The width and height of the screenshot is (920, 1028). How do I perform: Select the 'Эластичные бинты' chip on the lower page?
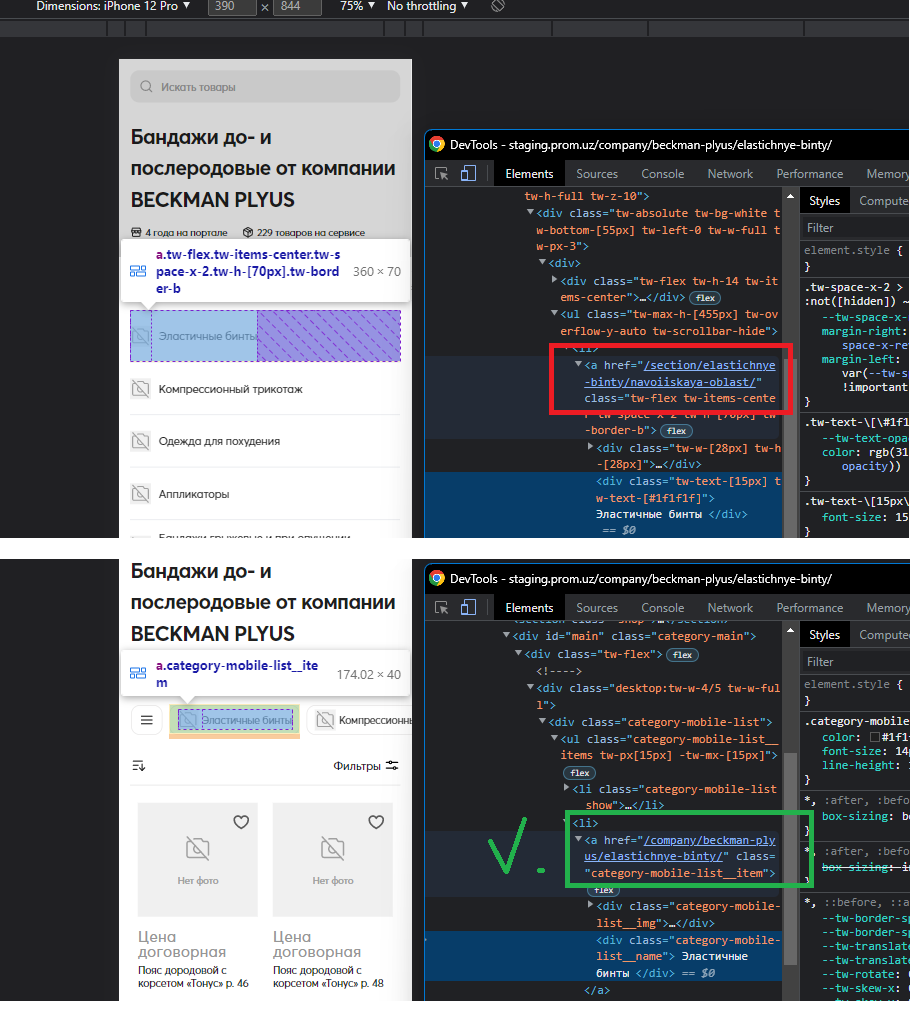point(235,720)
